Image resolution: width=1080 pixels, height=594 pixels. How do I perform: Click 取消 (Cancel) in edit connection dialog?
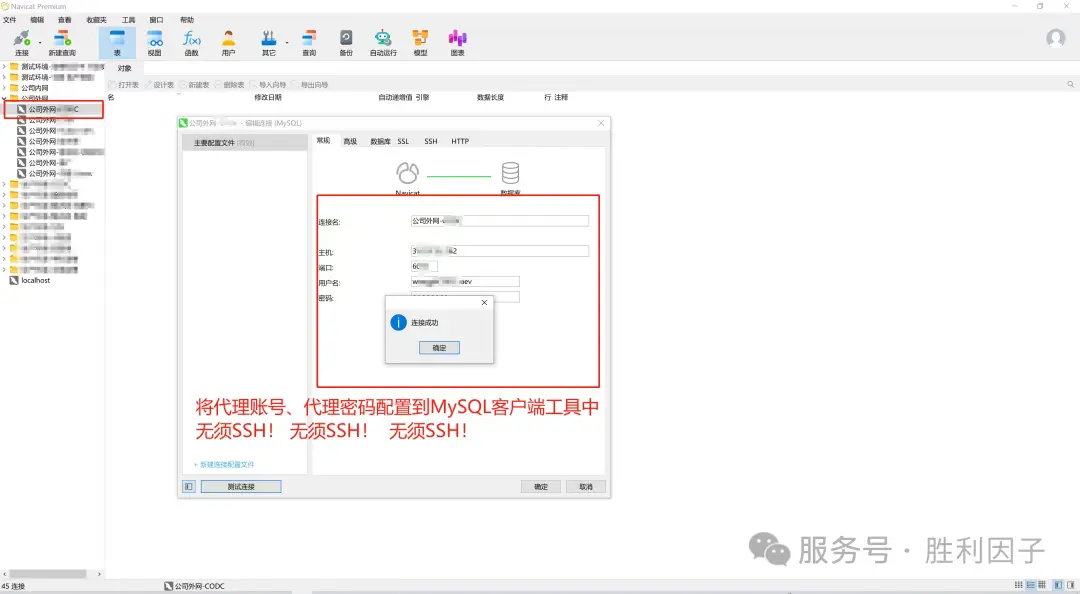[585, 487]
